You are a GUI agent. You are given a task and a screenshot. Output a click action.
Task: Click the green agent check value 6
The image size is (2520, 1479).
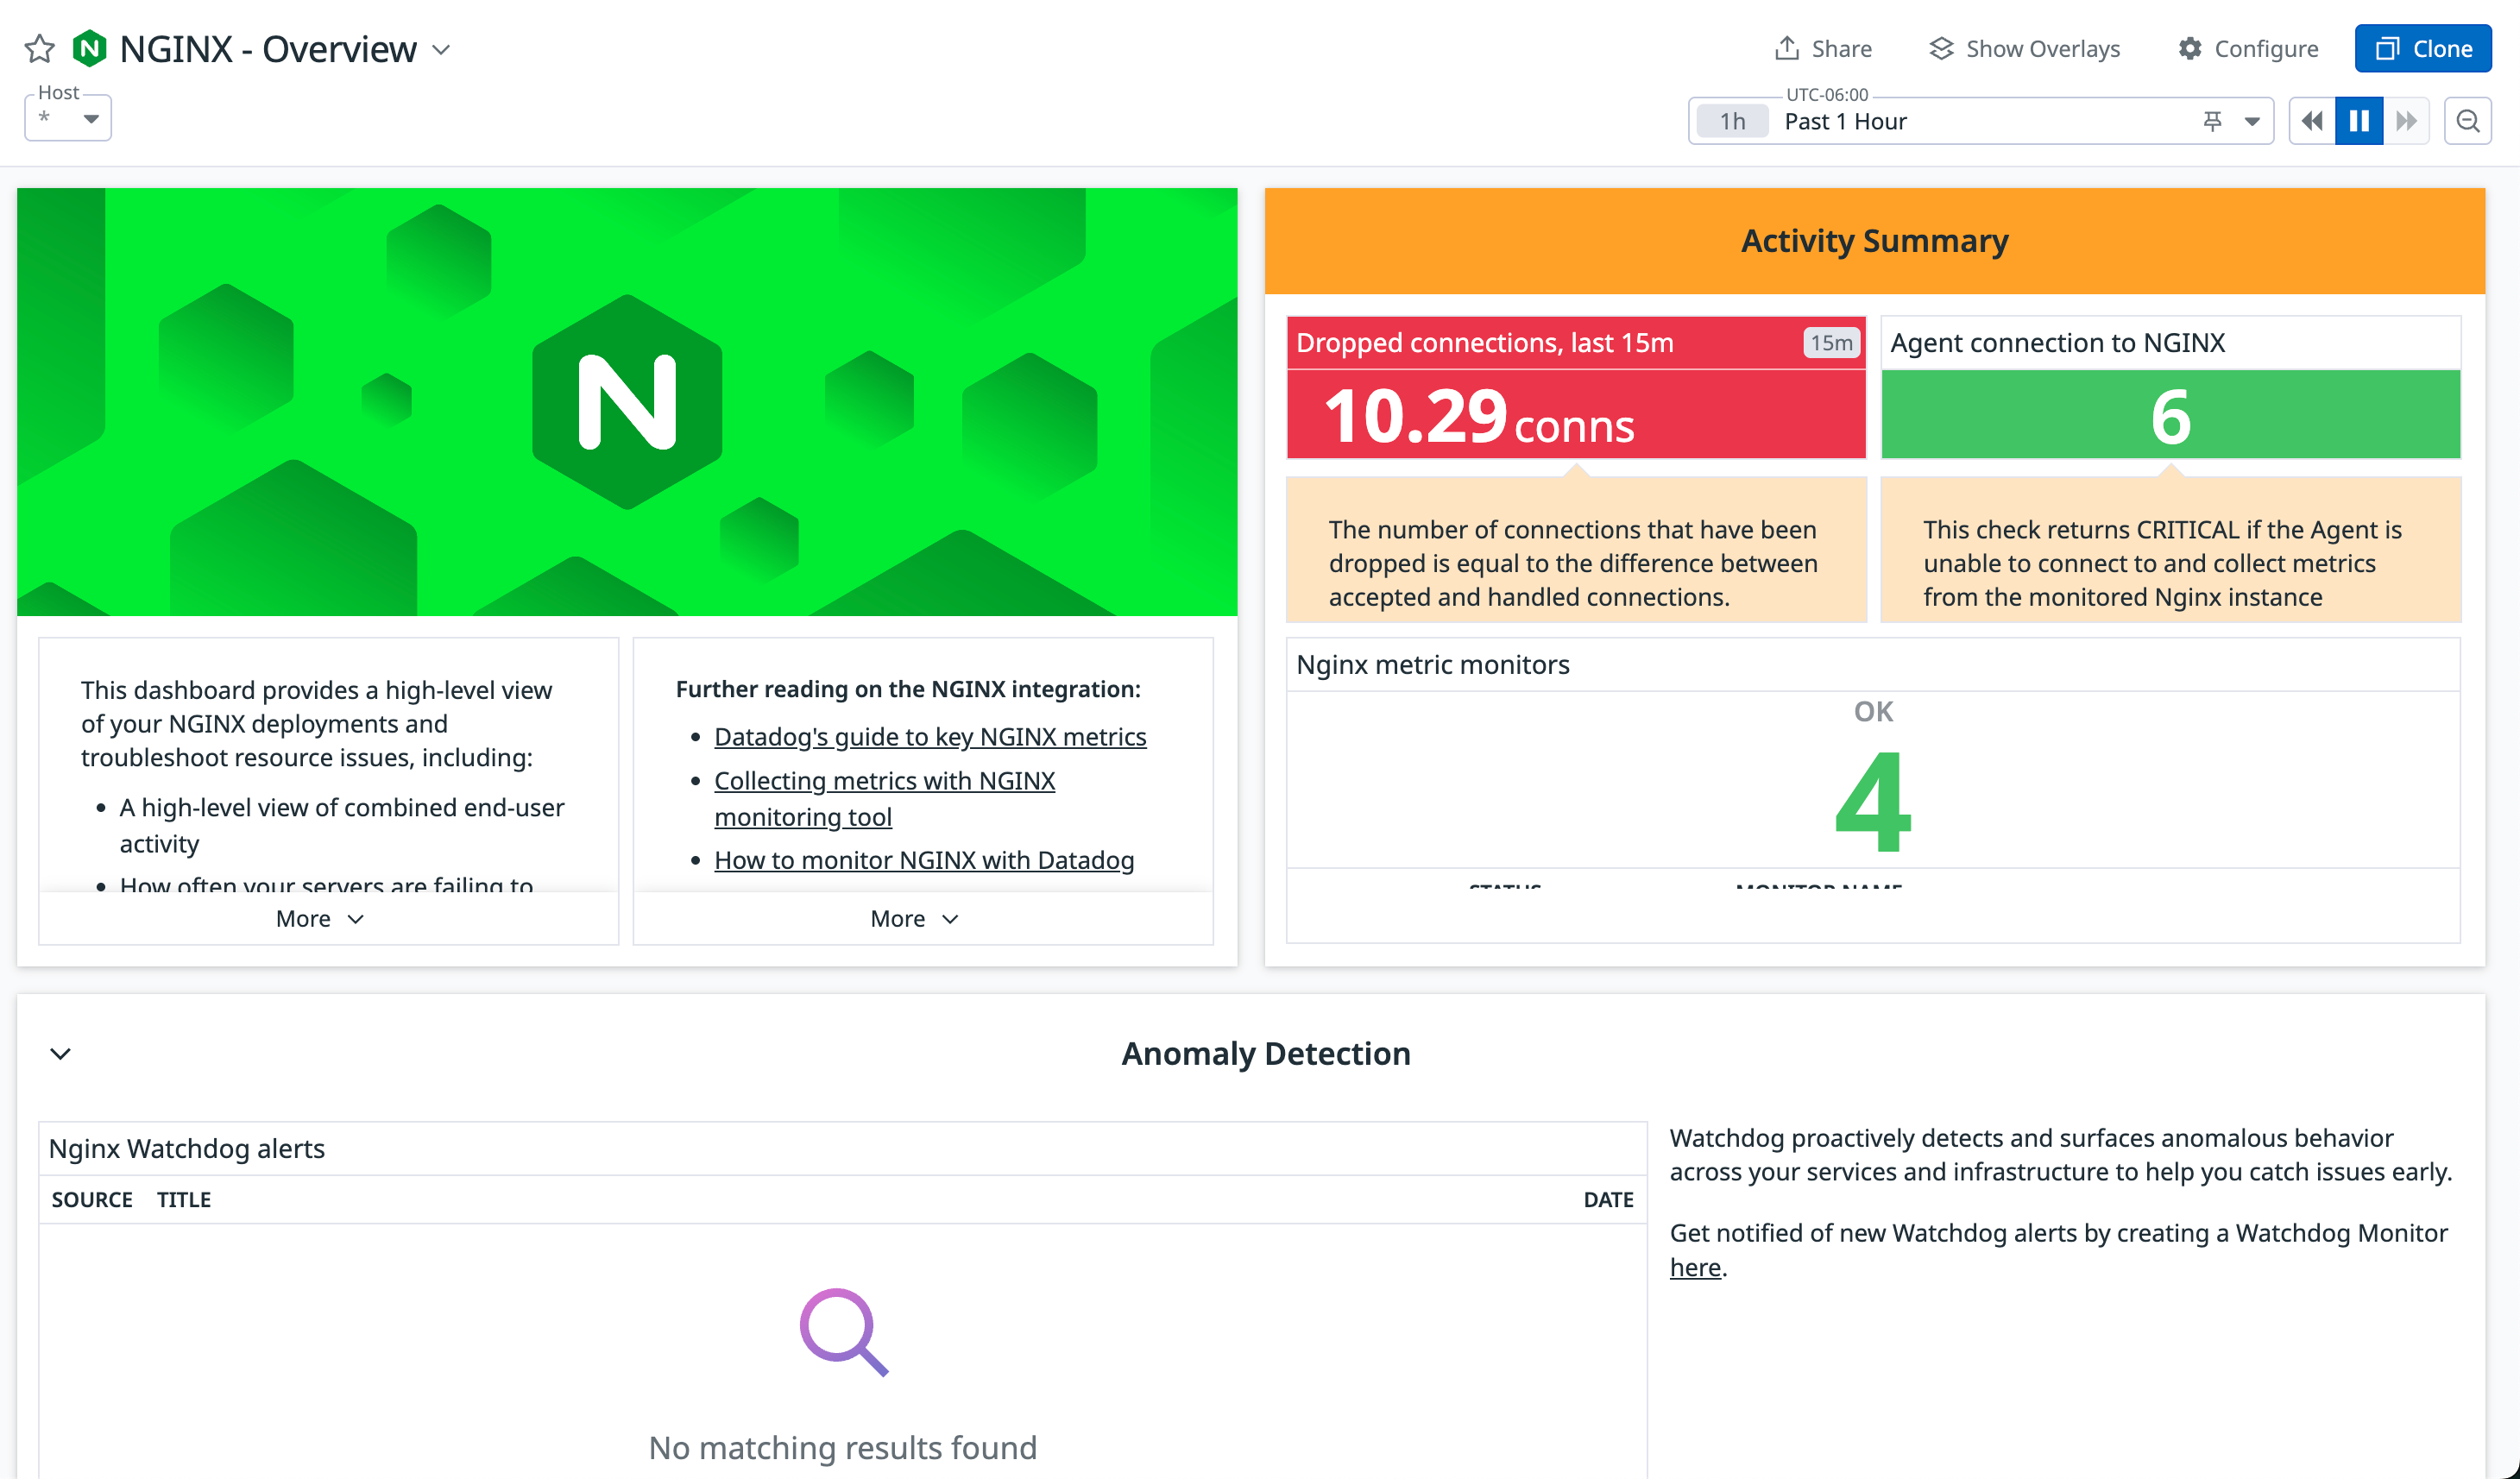pos(2170,416)
